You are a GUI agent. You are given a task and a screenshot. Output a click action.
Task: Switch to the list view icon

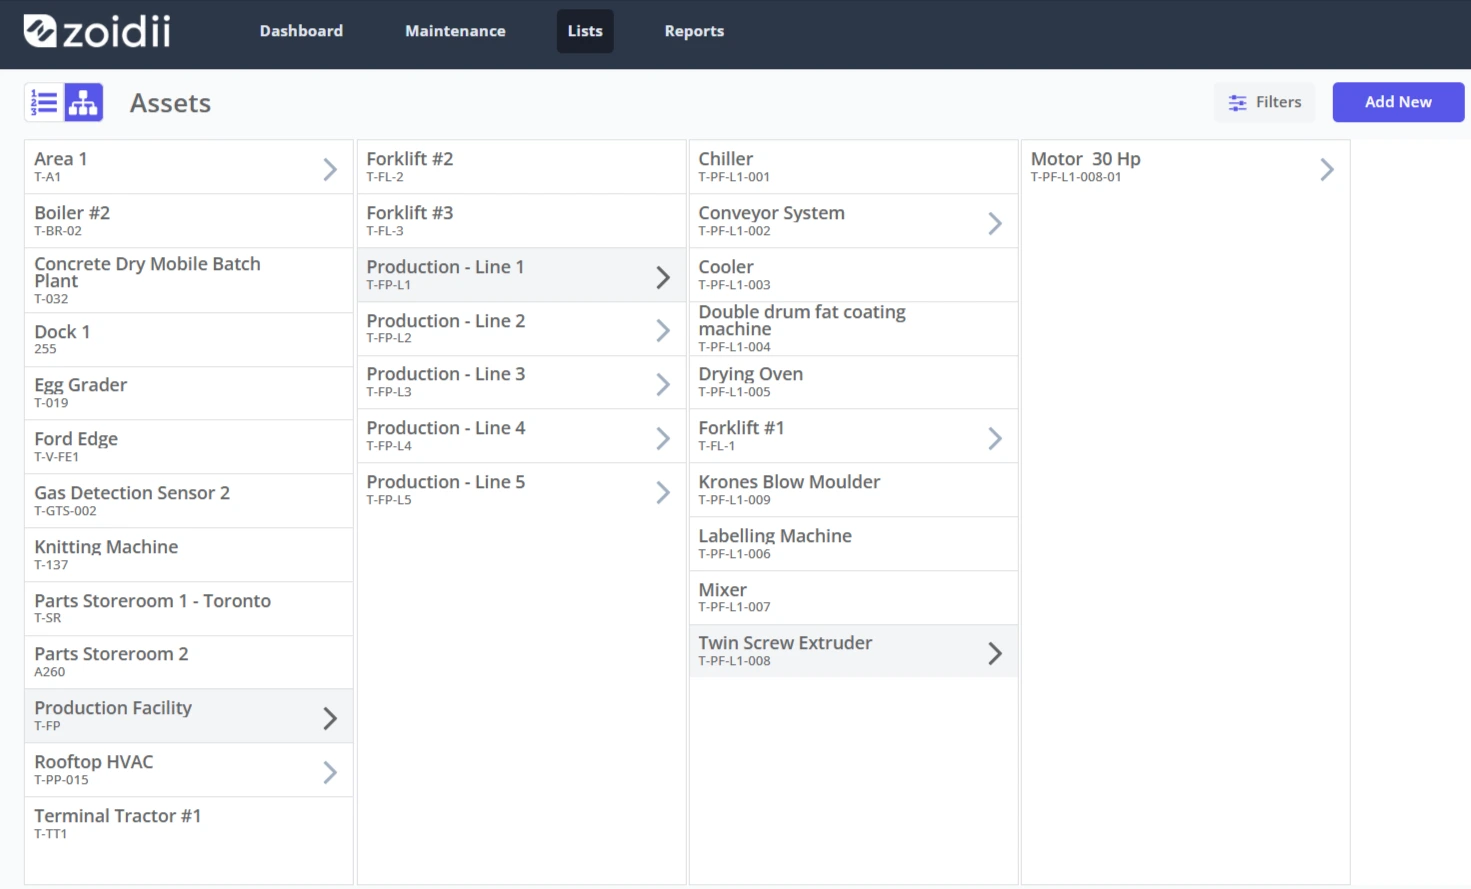pyautogui.click(x=44, y=102)
